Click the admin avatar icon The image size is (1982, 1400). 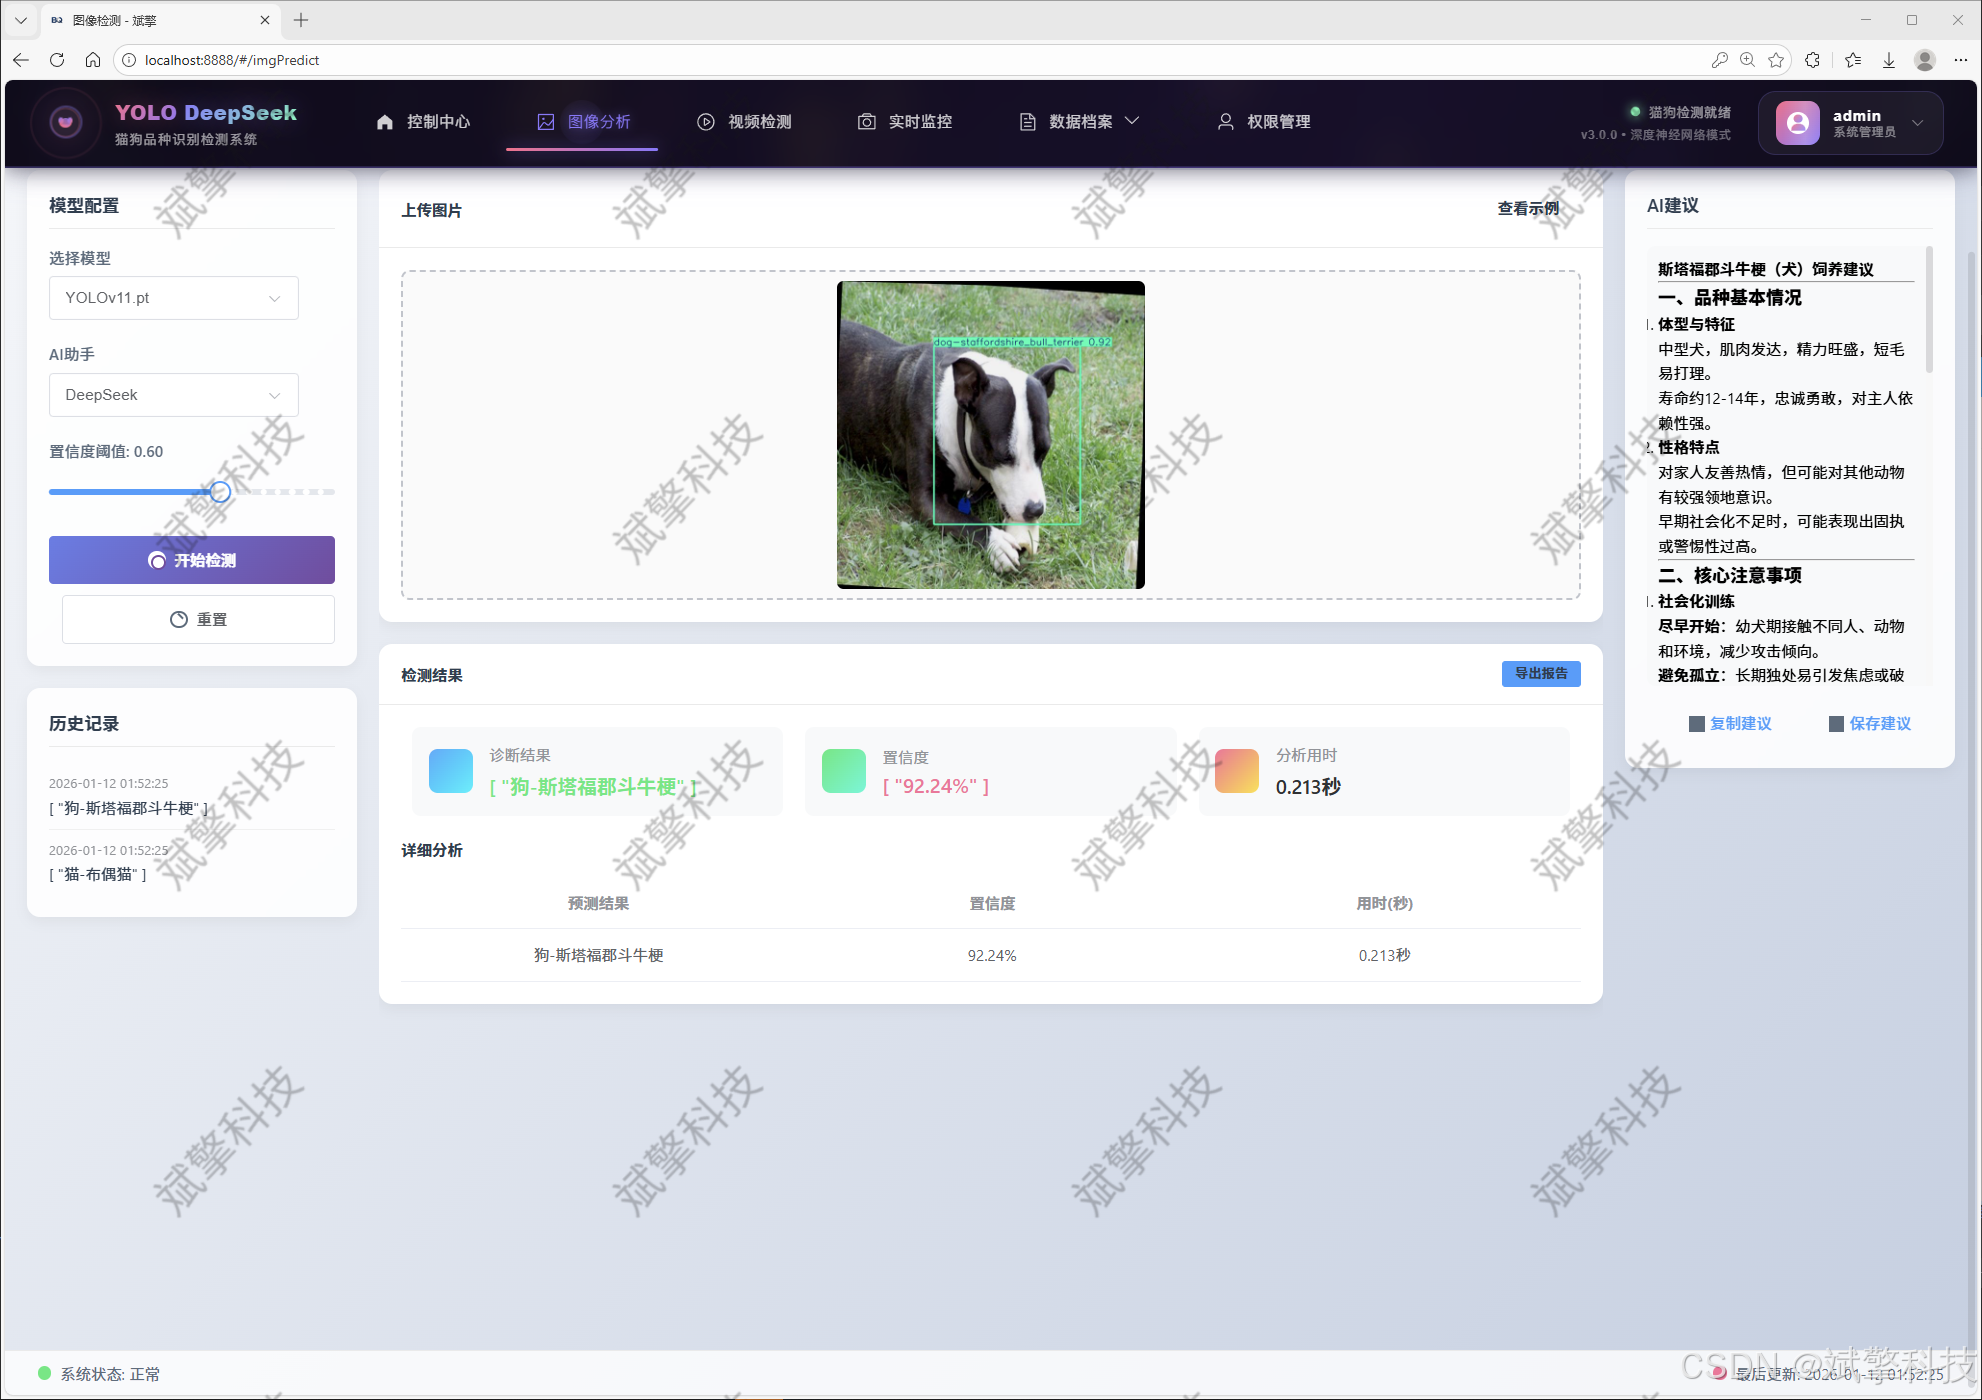point(1797,122)
